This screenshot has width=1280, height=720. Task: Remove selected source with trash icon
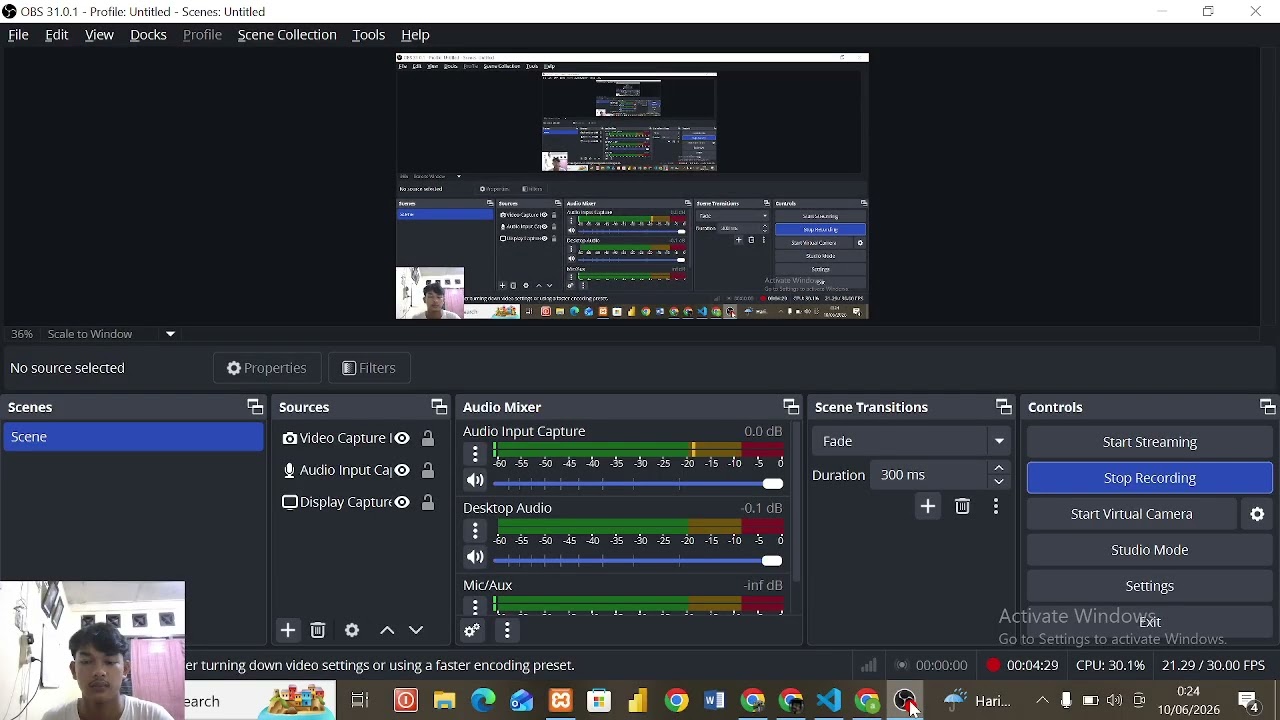tap(318, 631)
